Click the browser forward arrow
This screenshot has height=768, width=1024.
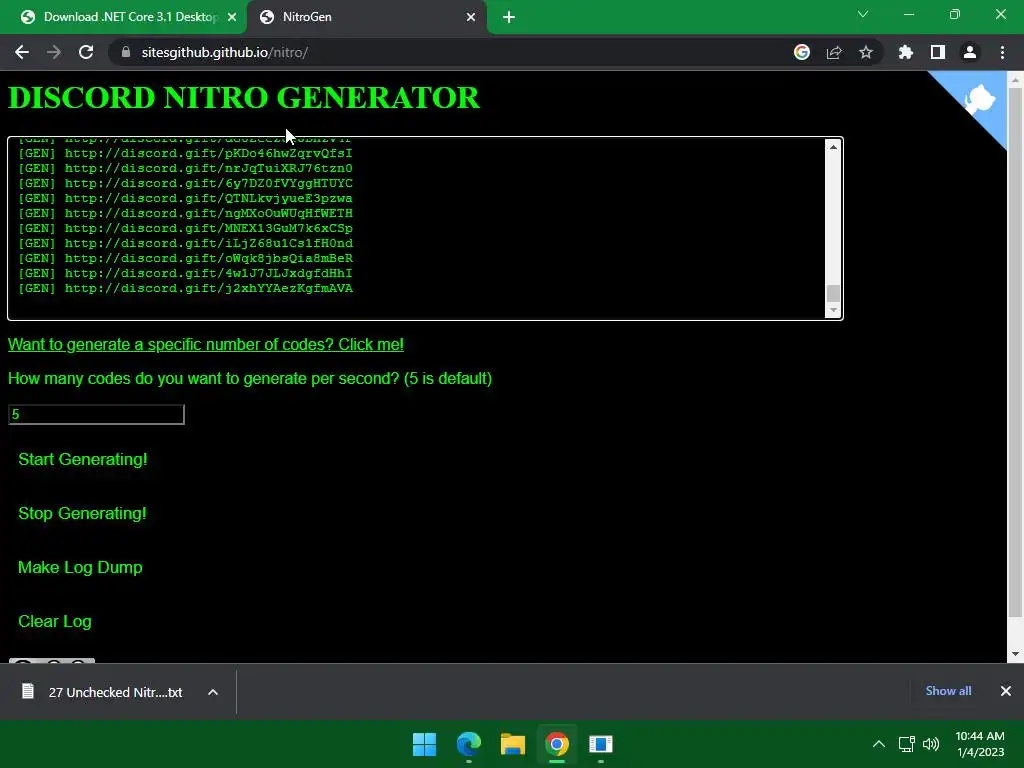pos(54,52)
